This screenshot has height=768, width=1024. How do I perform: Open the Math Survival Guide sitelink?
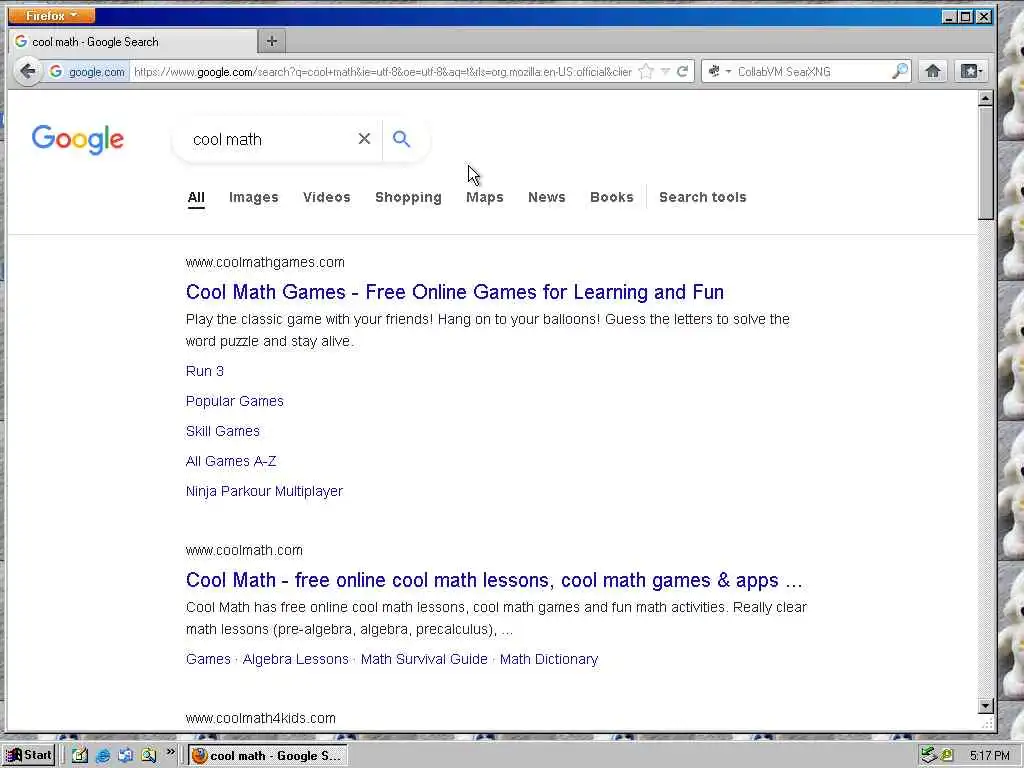click(x=424, y=659)
